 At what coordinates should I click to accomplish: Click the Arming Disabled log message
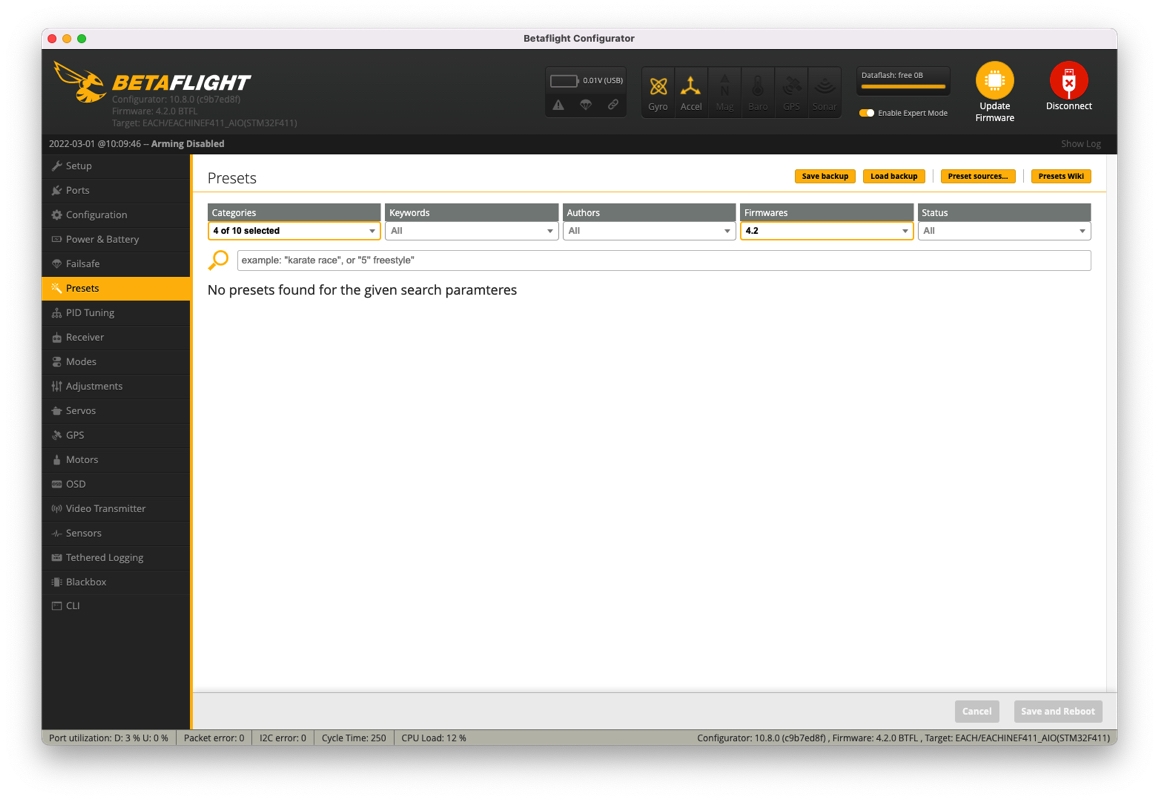click(x=188, y=143)
